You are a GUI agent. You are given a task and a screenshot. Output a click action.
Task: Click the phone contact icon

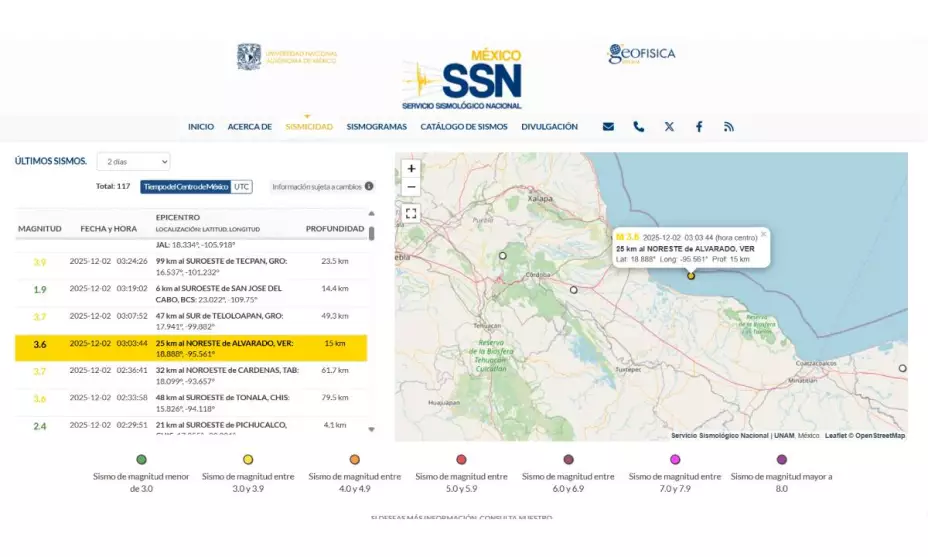pyautogui.click(x=639, y=127)
